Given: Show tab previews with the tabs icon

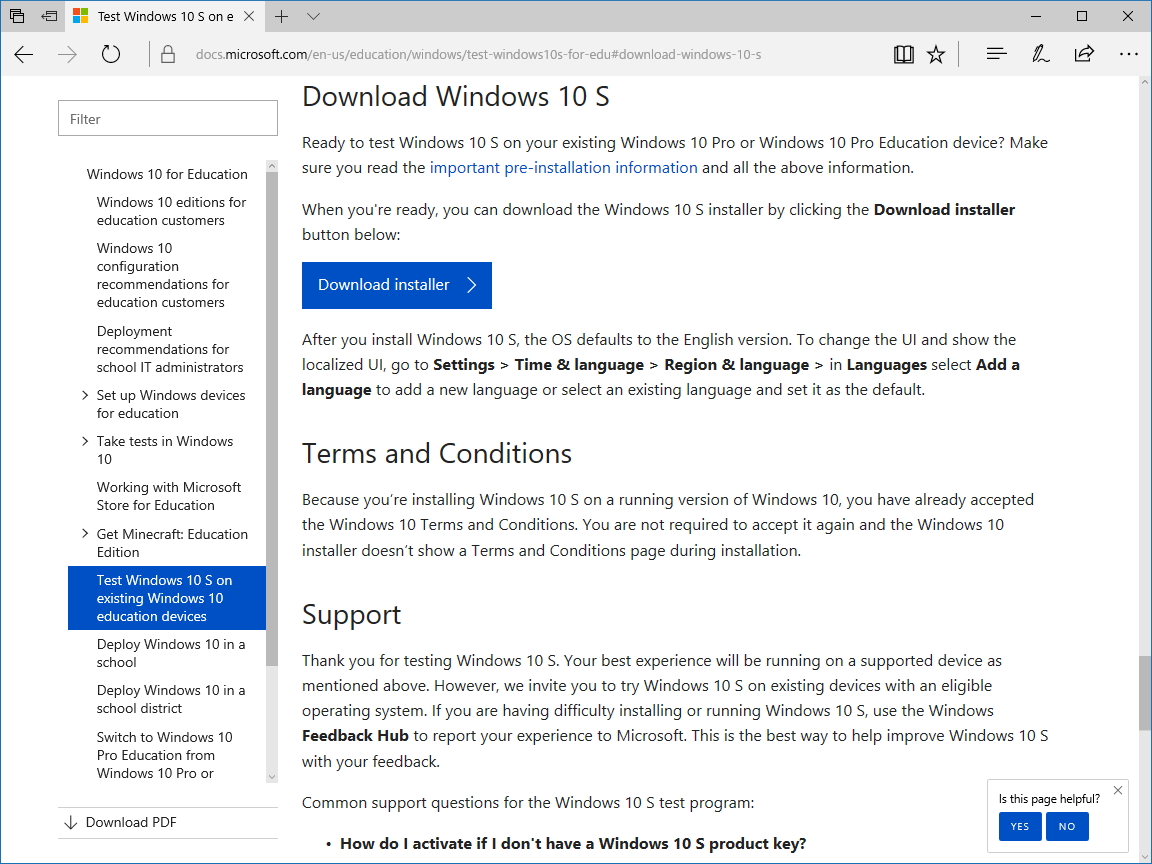Looking at the screenshot, I should [x=17, y=16].
